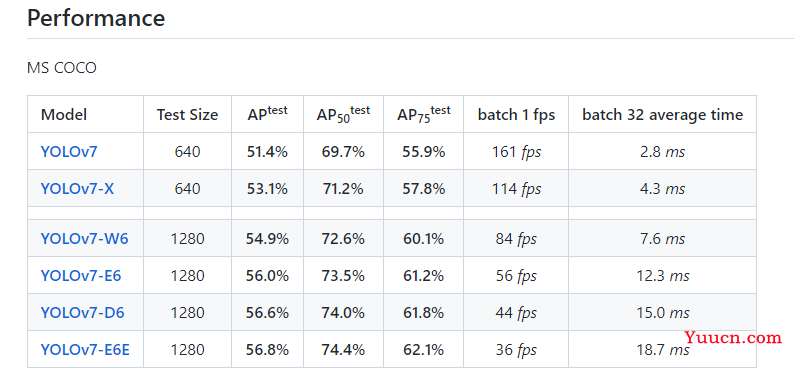Screen dimensions: 794x392
Task: Follow the YOLOv7-W6 link
Action: click(x=85, y=239)
